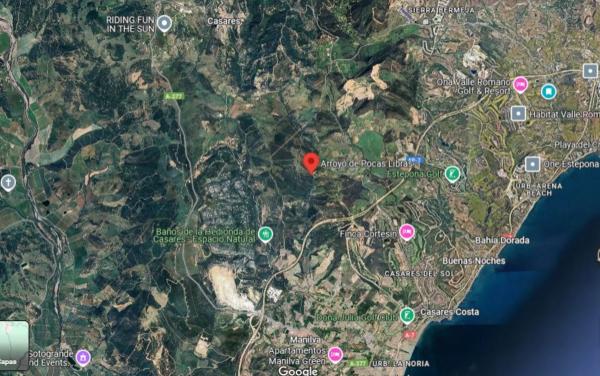Click the Finca Cortesin hotel marker
The width and height of the screenshot is (600, 376).
[x=407, y=232]
